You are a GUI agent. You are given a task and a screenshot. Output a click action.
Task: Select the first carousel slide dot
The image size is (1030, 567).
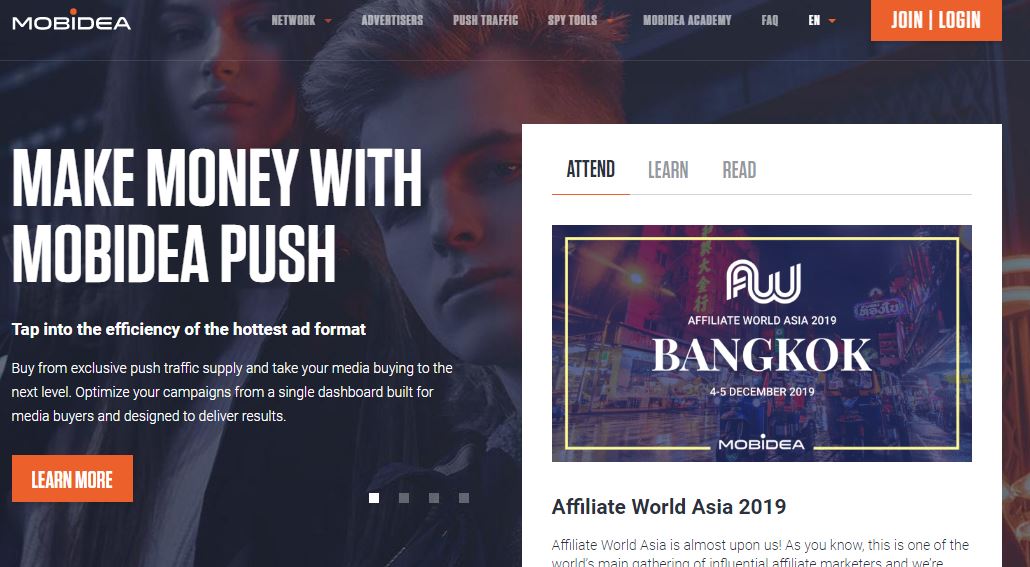(374, 498)
